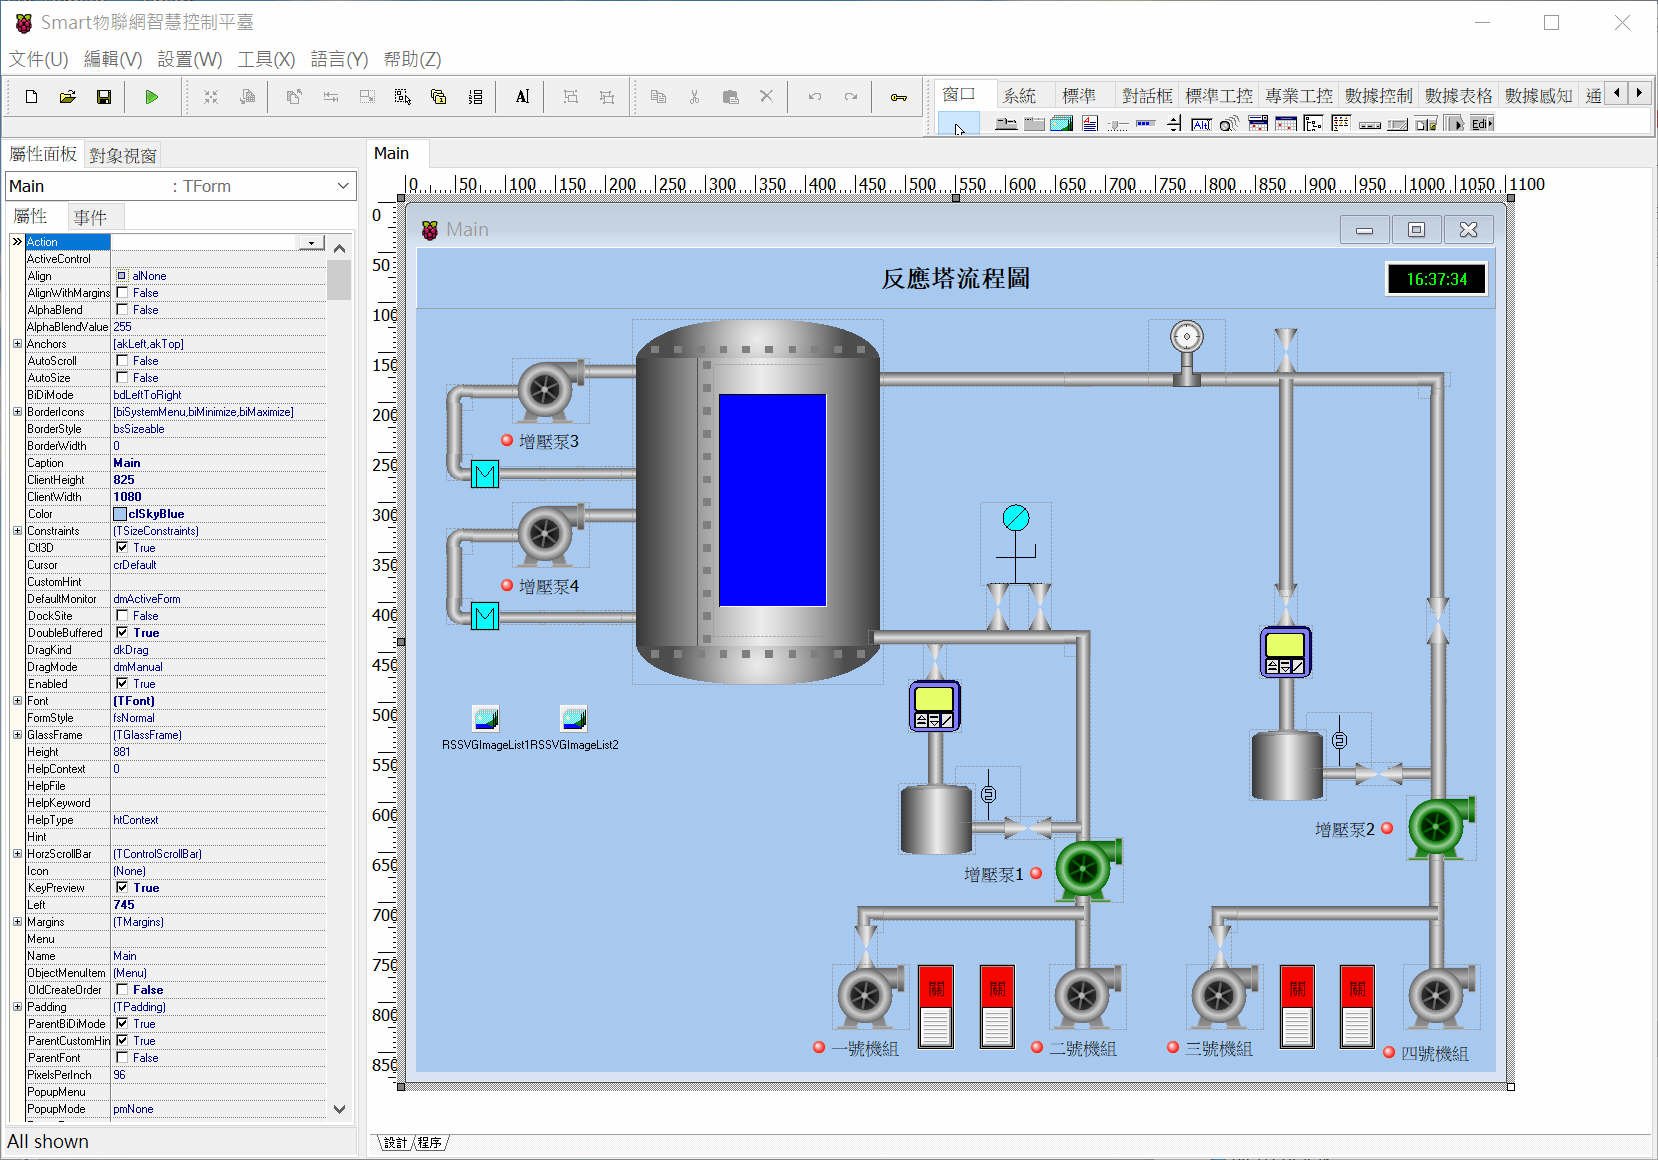Save the current project
Viewport: 1658px width, 1160px height.
103,97
